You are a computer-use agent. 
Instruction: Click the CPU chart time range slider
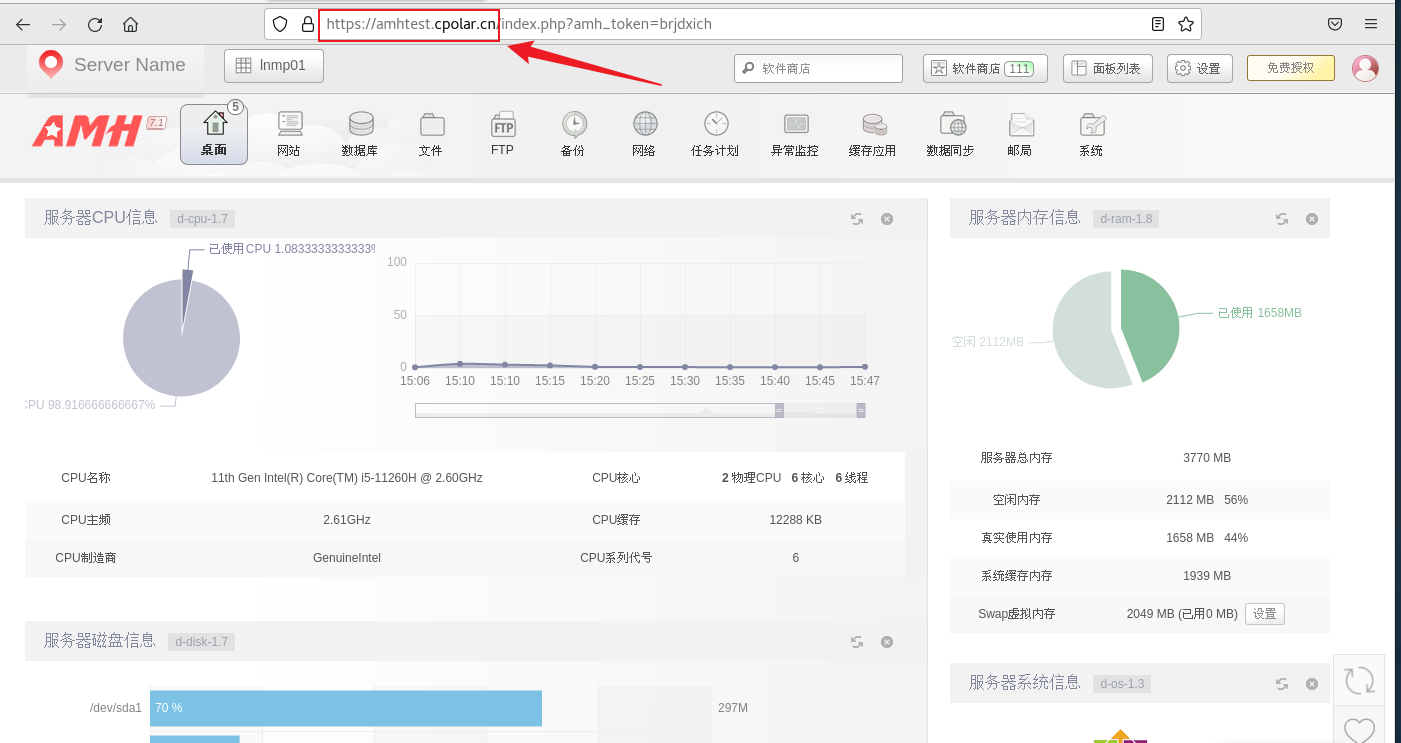pyautogui.click(x=640, y=410)
